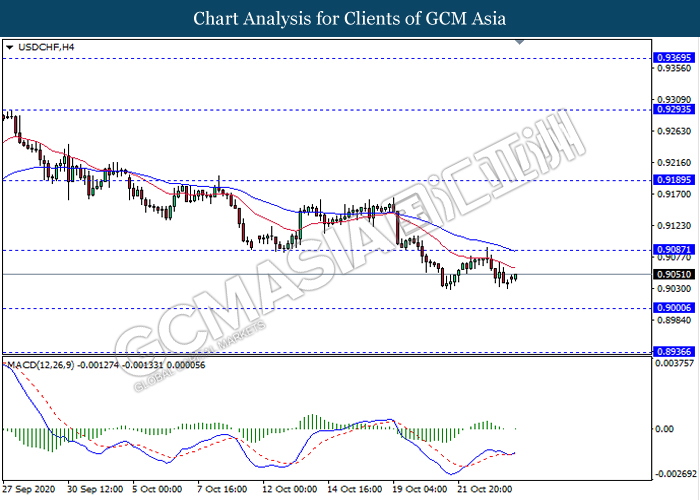700x500 pixels.
Task: Click the MACD scale value 0.003757
Action: click(674, 363)
